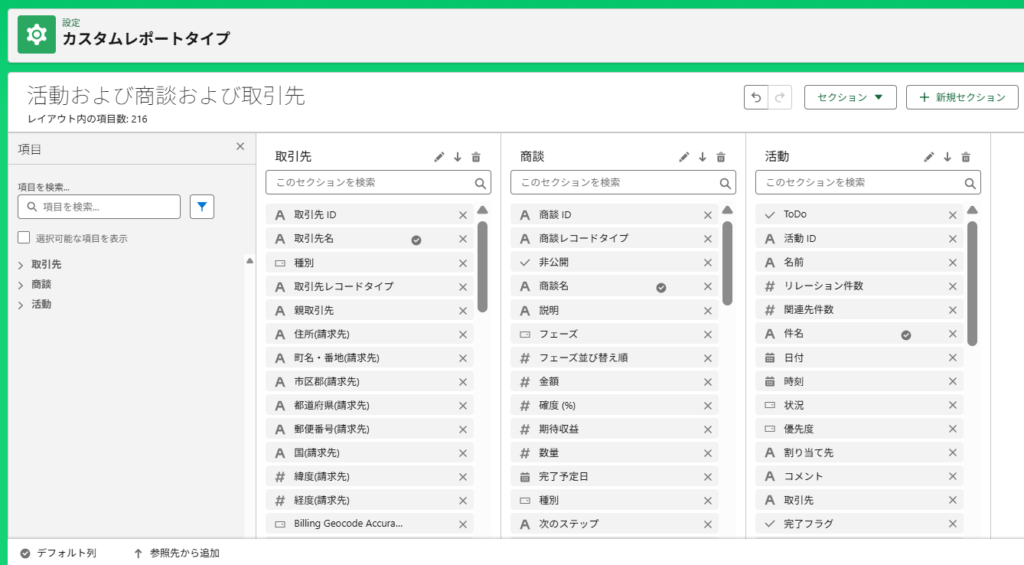Select the コメント field row
This screenshot has height=565, width=1024.
point(859,477)
